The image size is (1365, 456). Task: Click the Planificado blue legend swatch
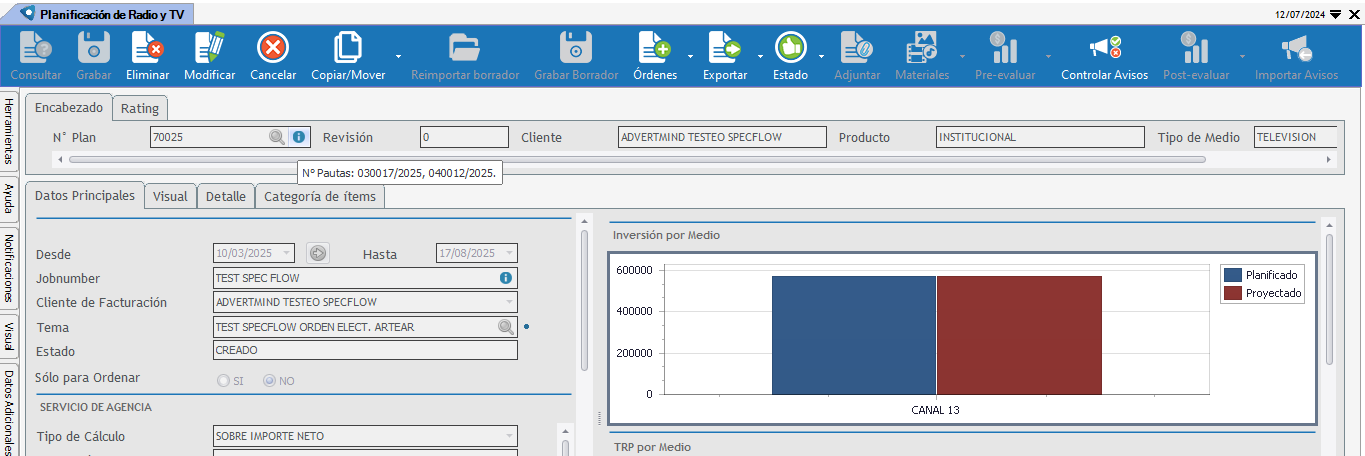point(1233,274)
